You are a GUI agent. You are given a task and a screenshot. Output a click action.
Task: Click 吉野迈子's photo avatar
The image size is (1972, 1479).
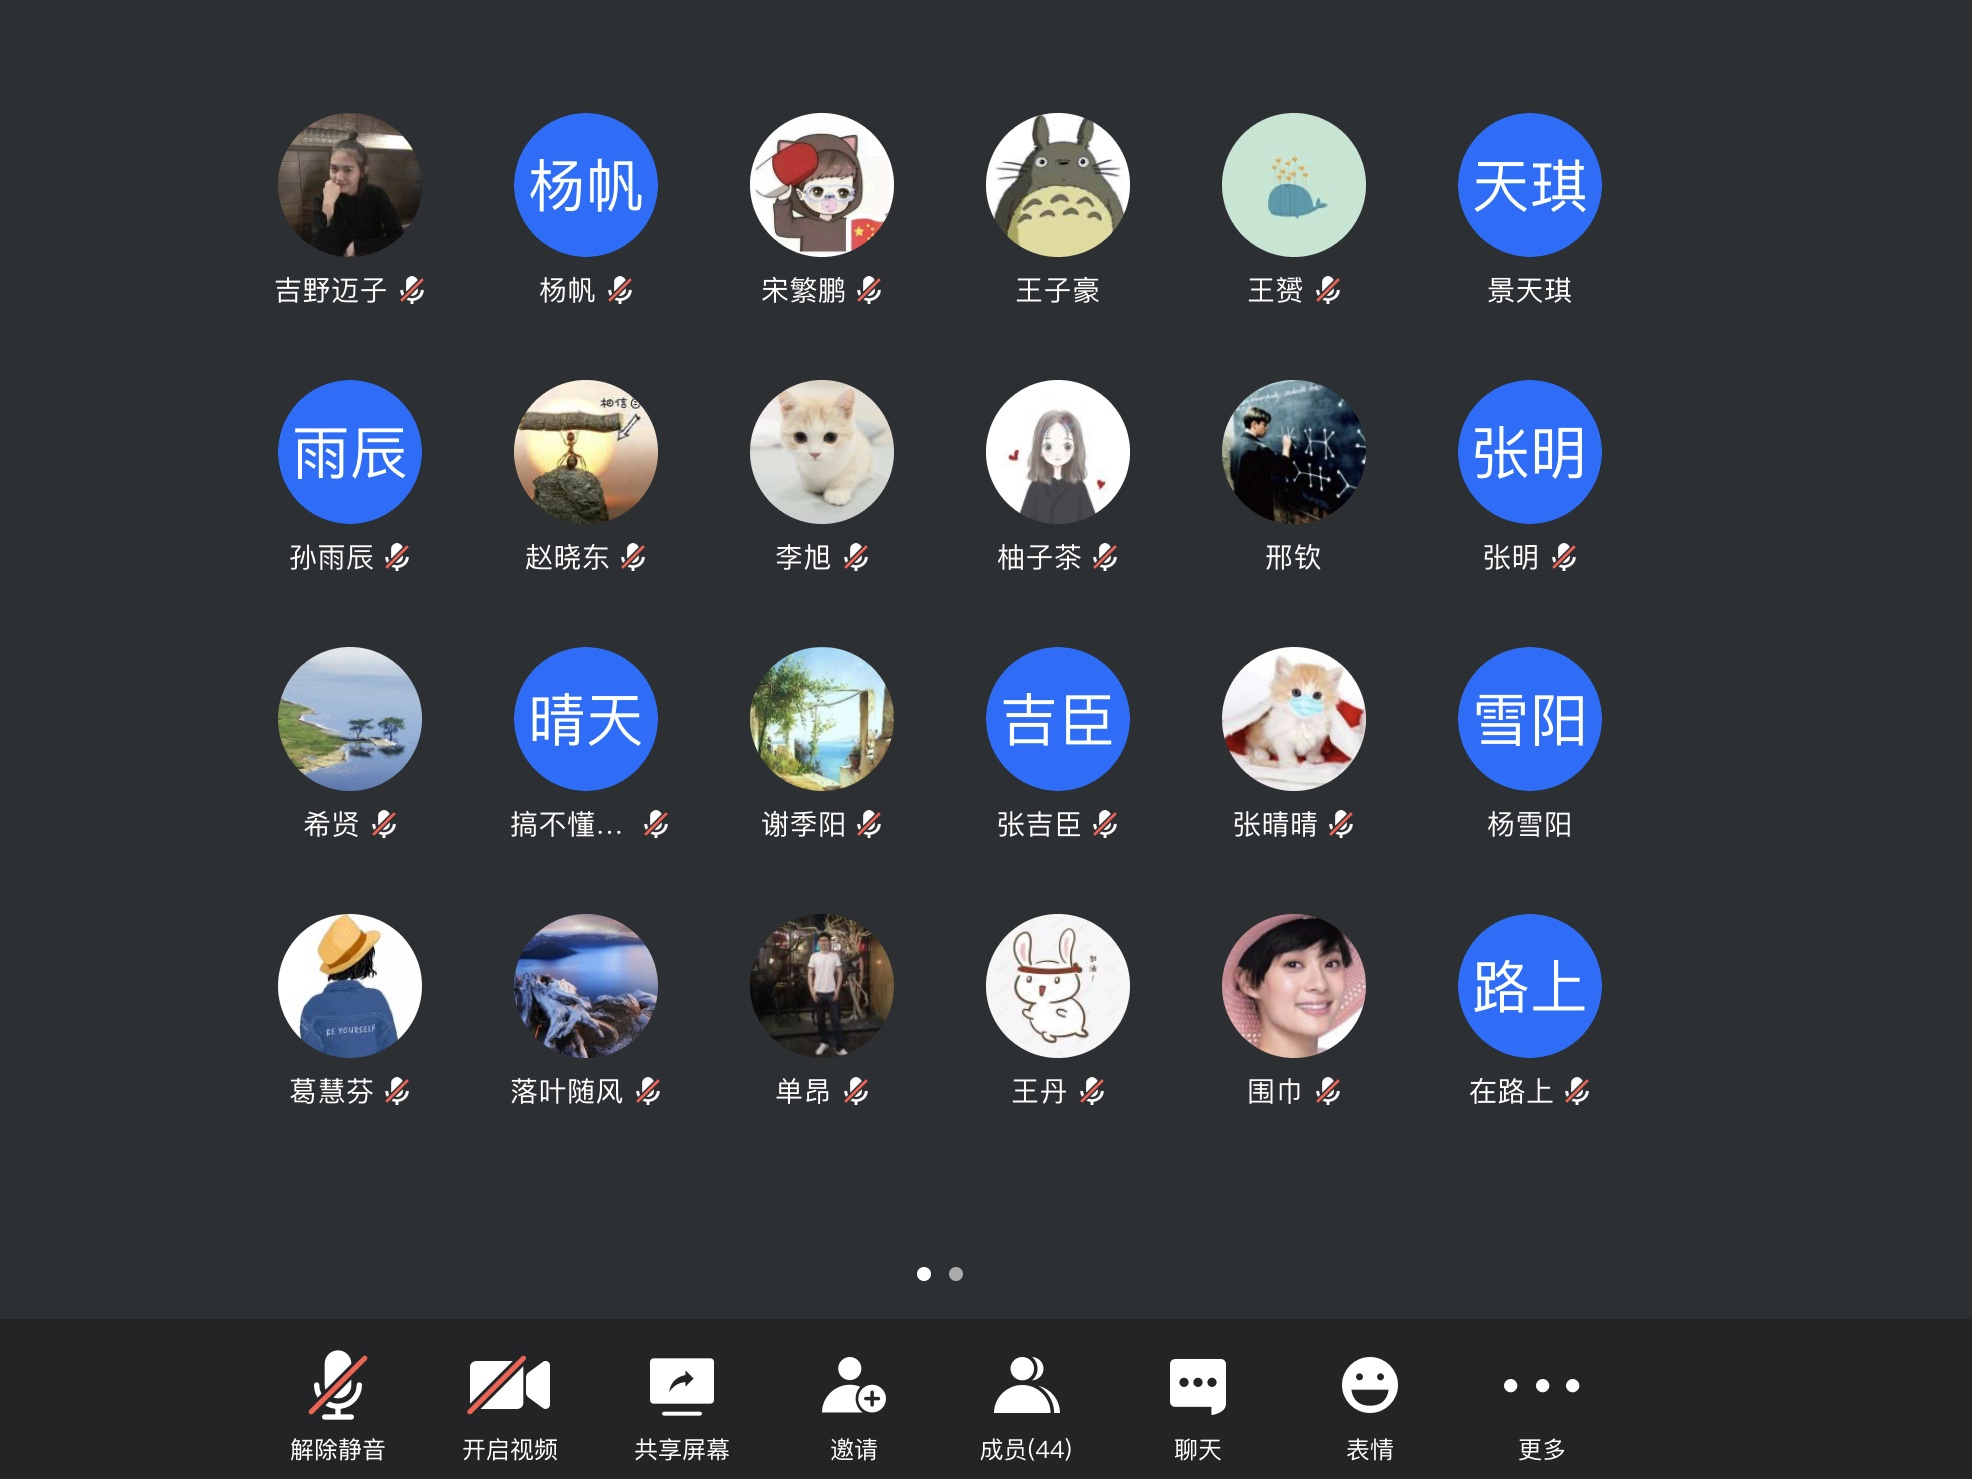[350, 185]
